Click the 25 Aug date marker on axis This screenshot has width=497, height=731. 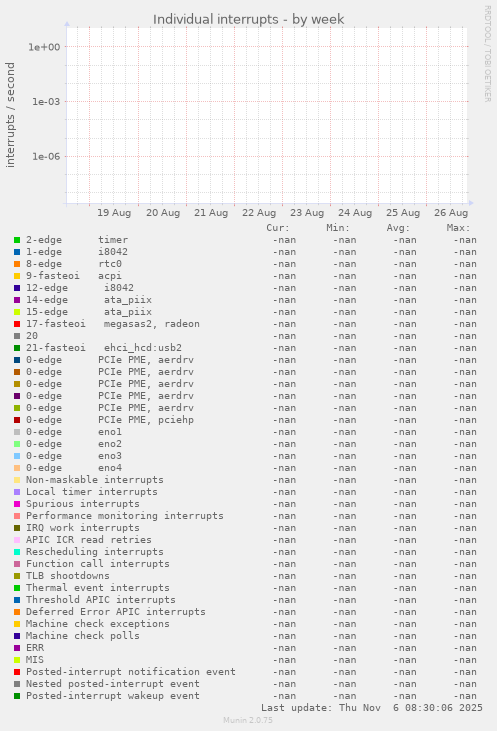click(403, 213)
